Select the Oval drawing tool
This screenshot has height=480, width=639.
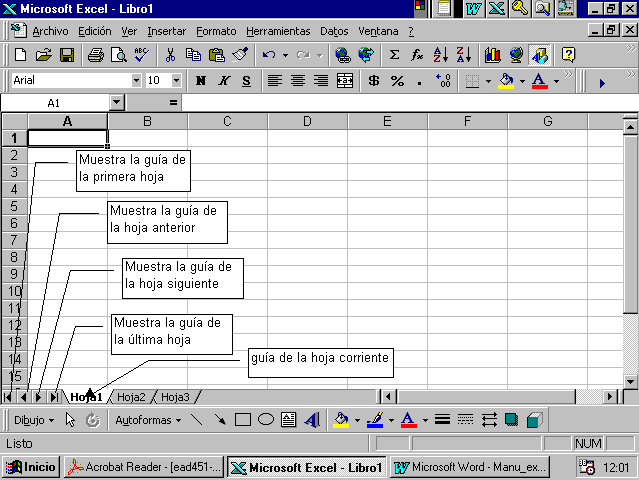click(x=266, y=420)
